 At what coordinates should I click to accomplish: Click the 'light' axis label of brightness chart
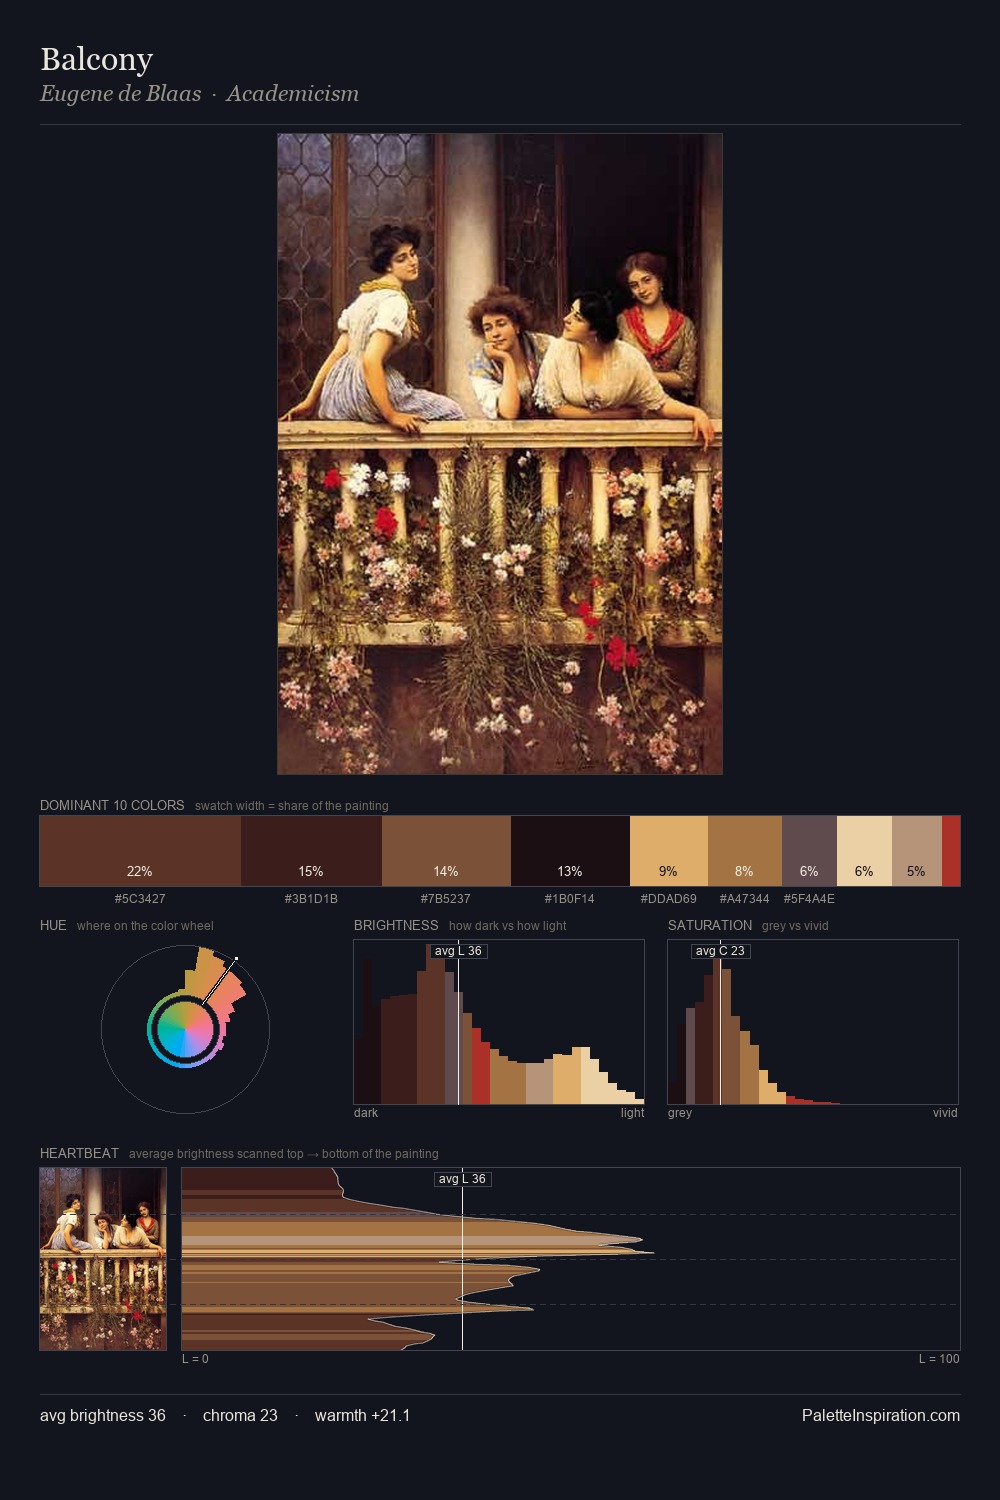click(x=633, y=1113)
